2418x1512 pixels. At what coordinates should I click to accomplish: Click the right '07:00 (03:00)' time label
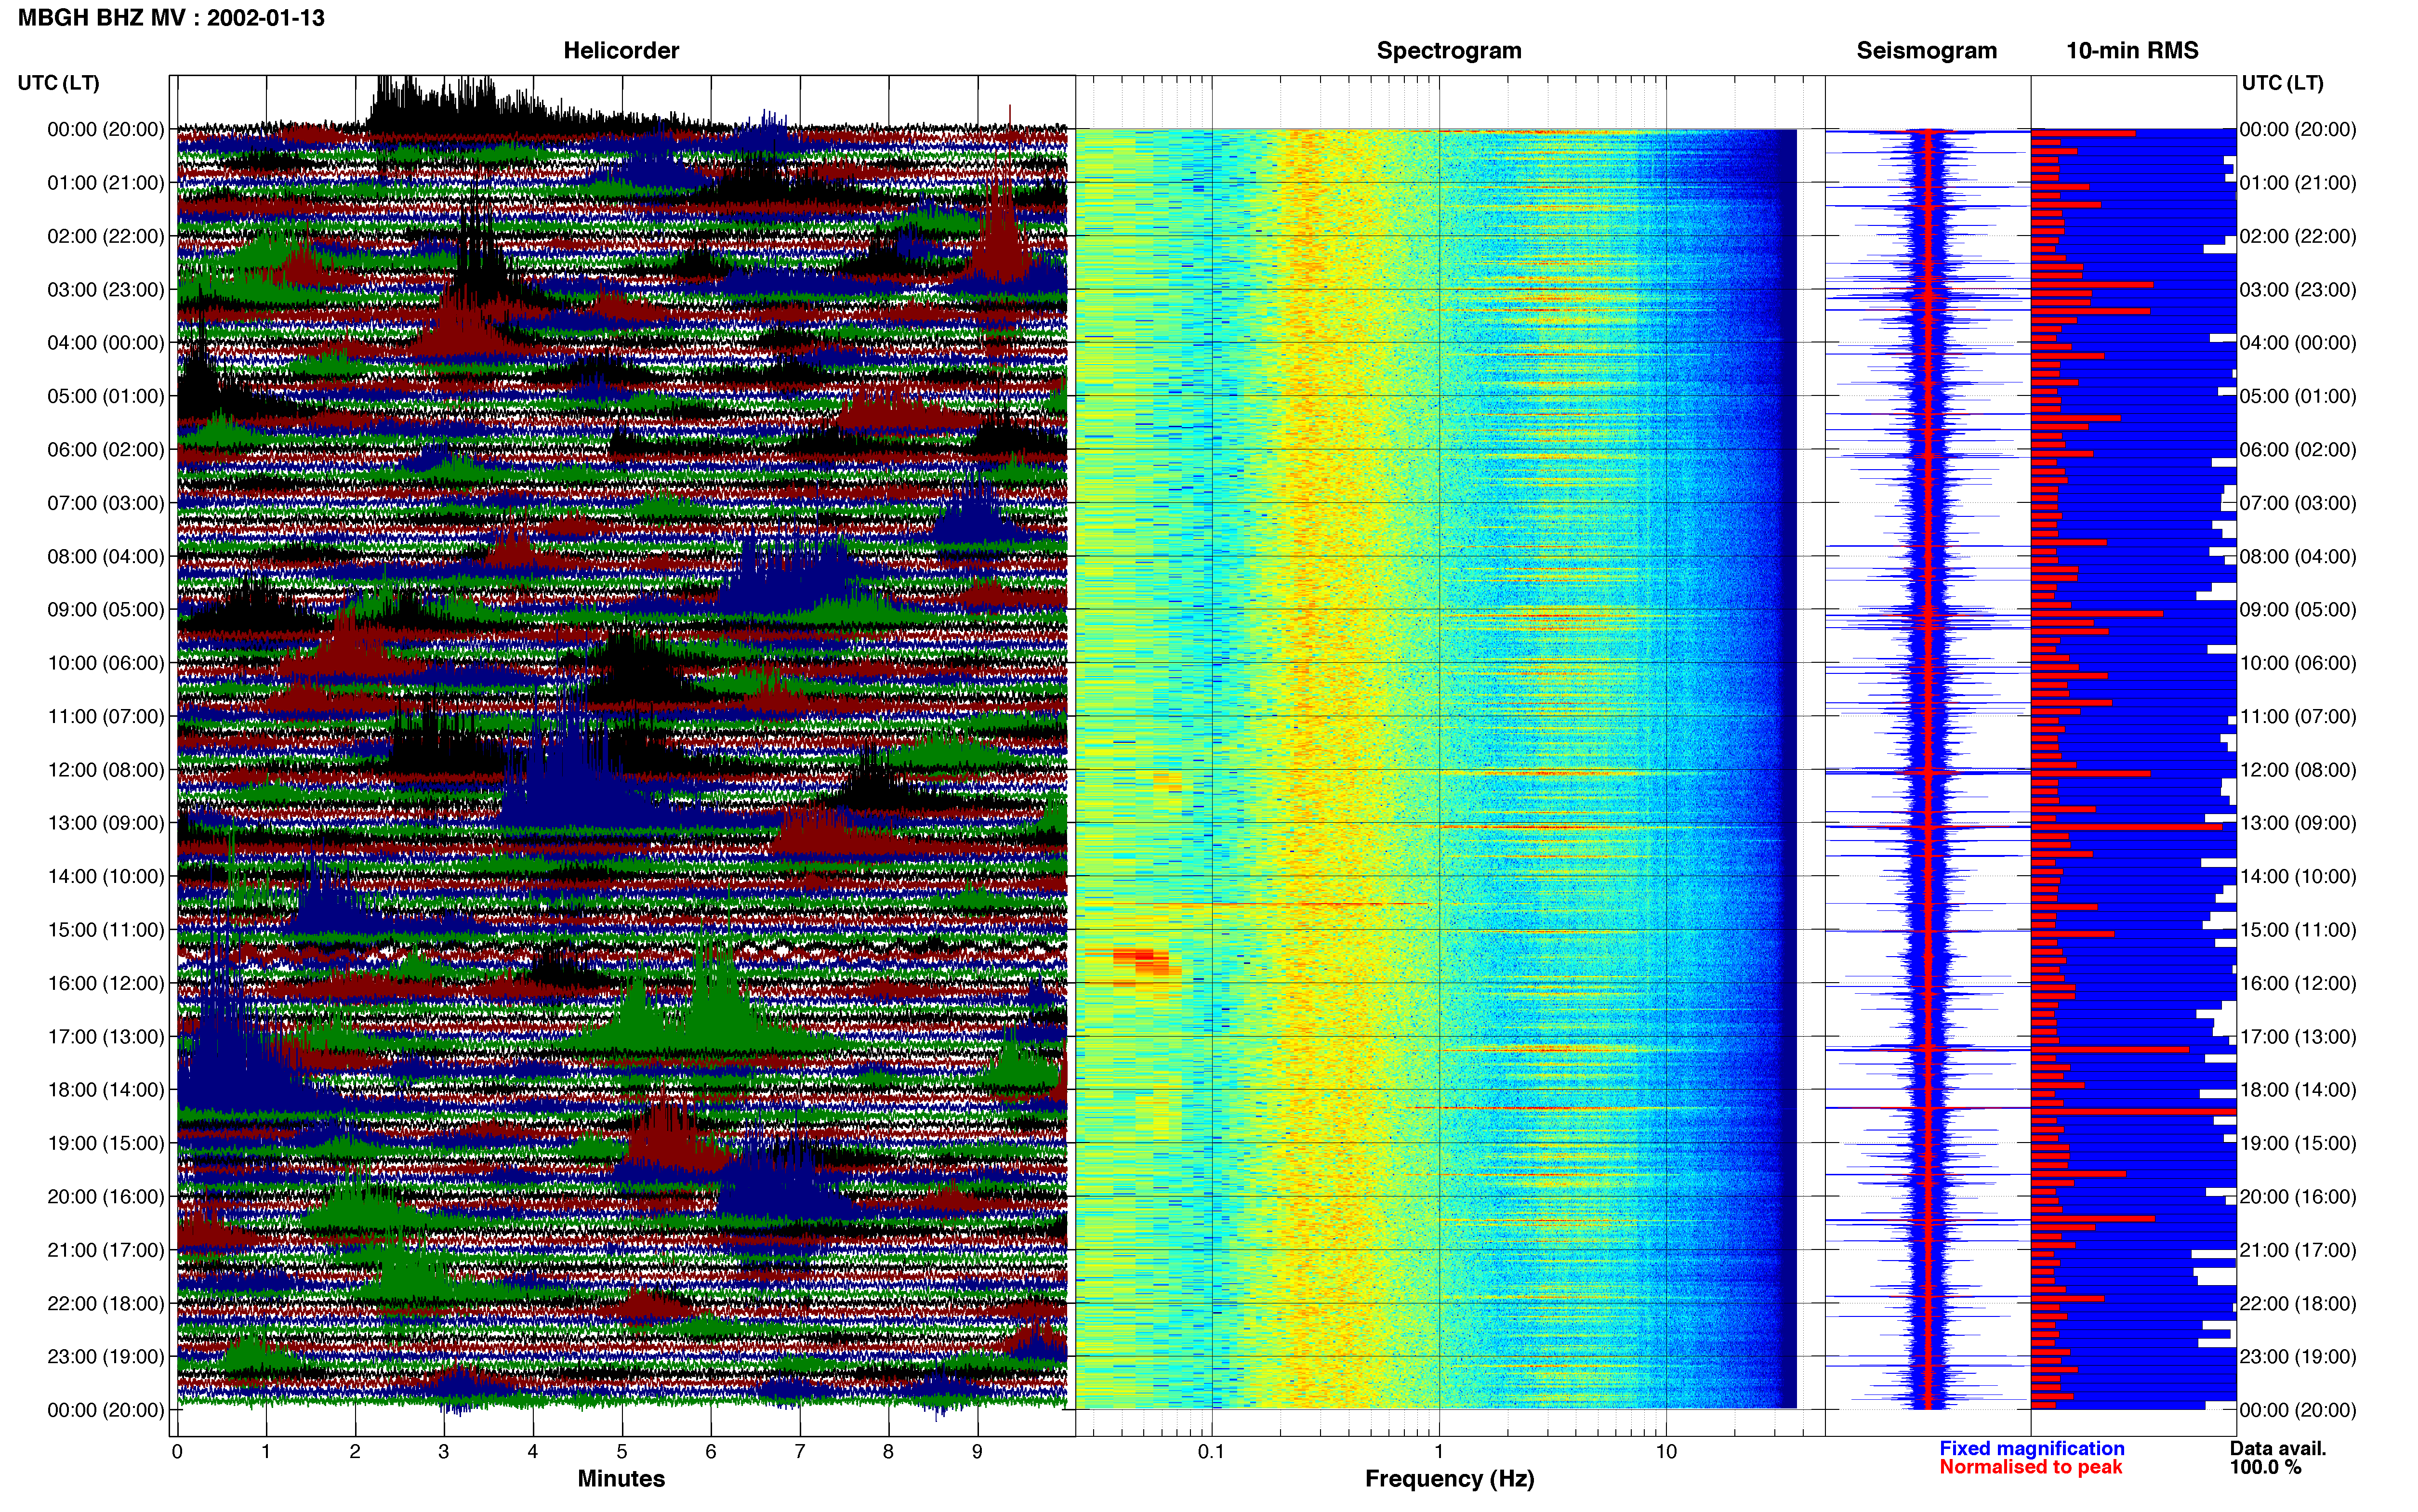2298,503
